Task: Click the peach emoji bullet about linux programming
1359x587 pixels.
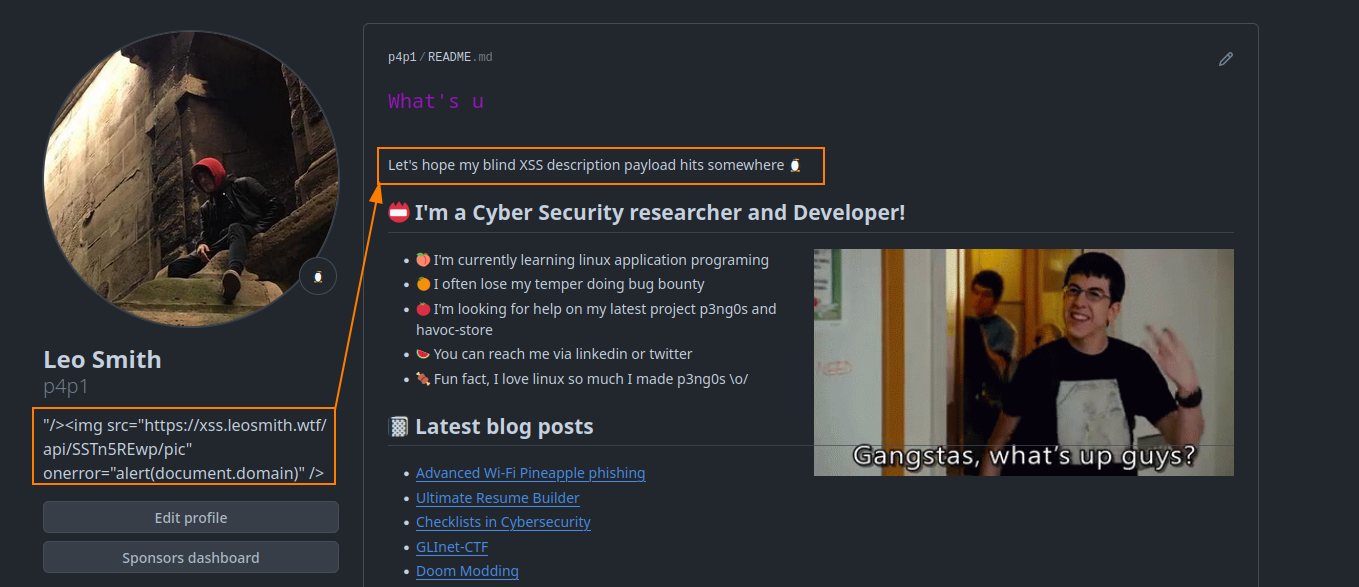Action: pyautogui.click(x=423, y=260)
